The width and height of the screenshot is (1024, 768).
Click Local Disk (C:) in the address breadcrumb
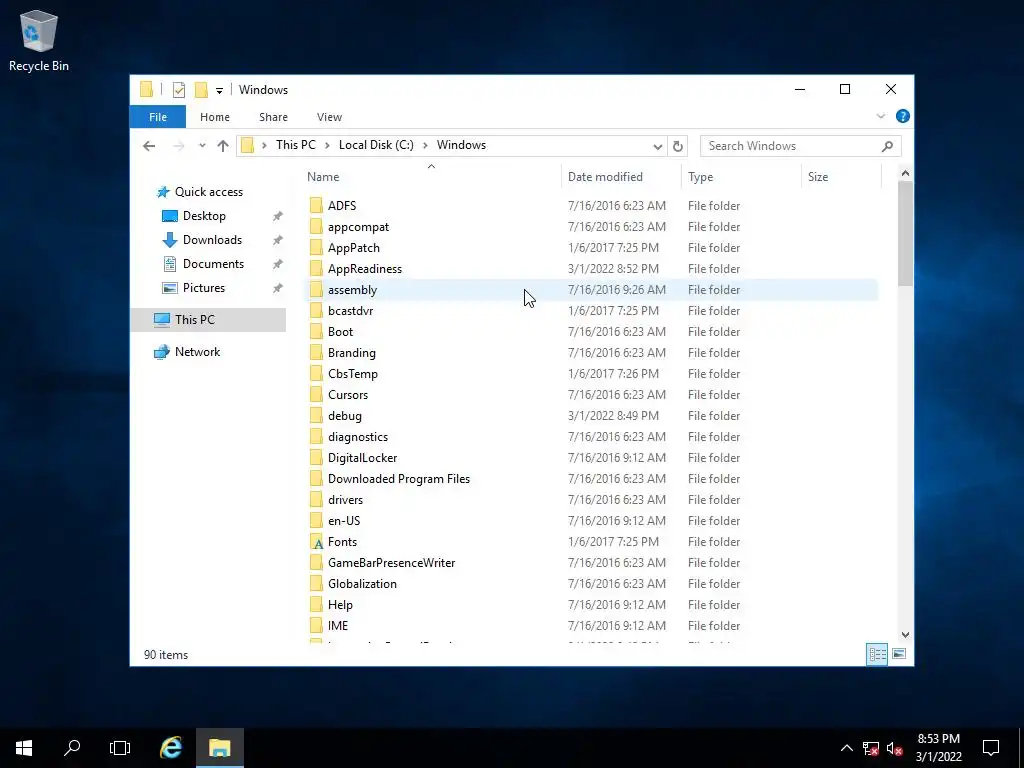coord(376,145)
